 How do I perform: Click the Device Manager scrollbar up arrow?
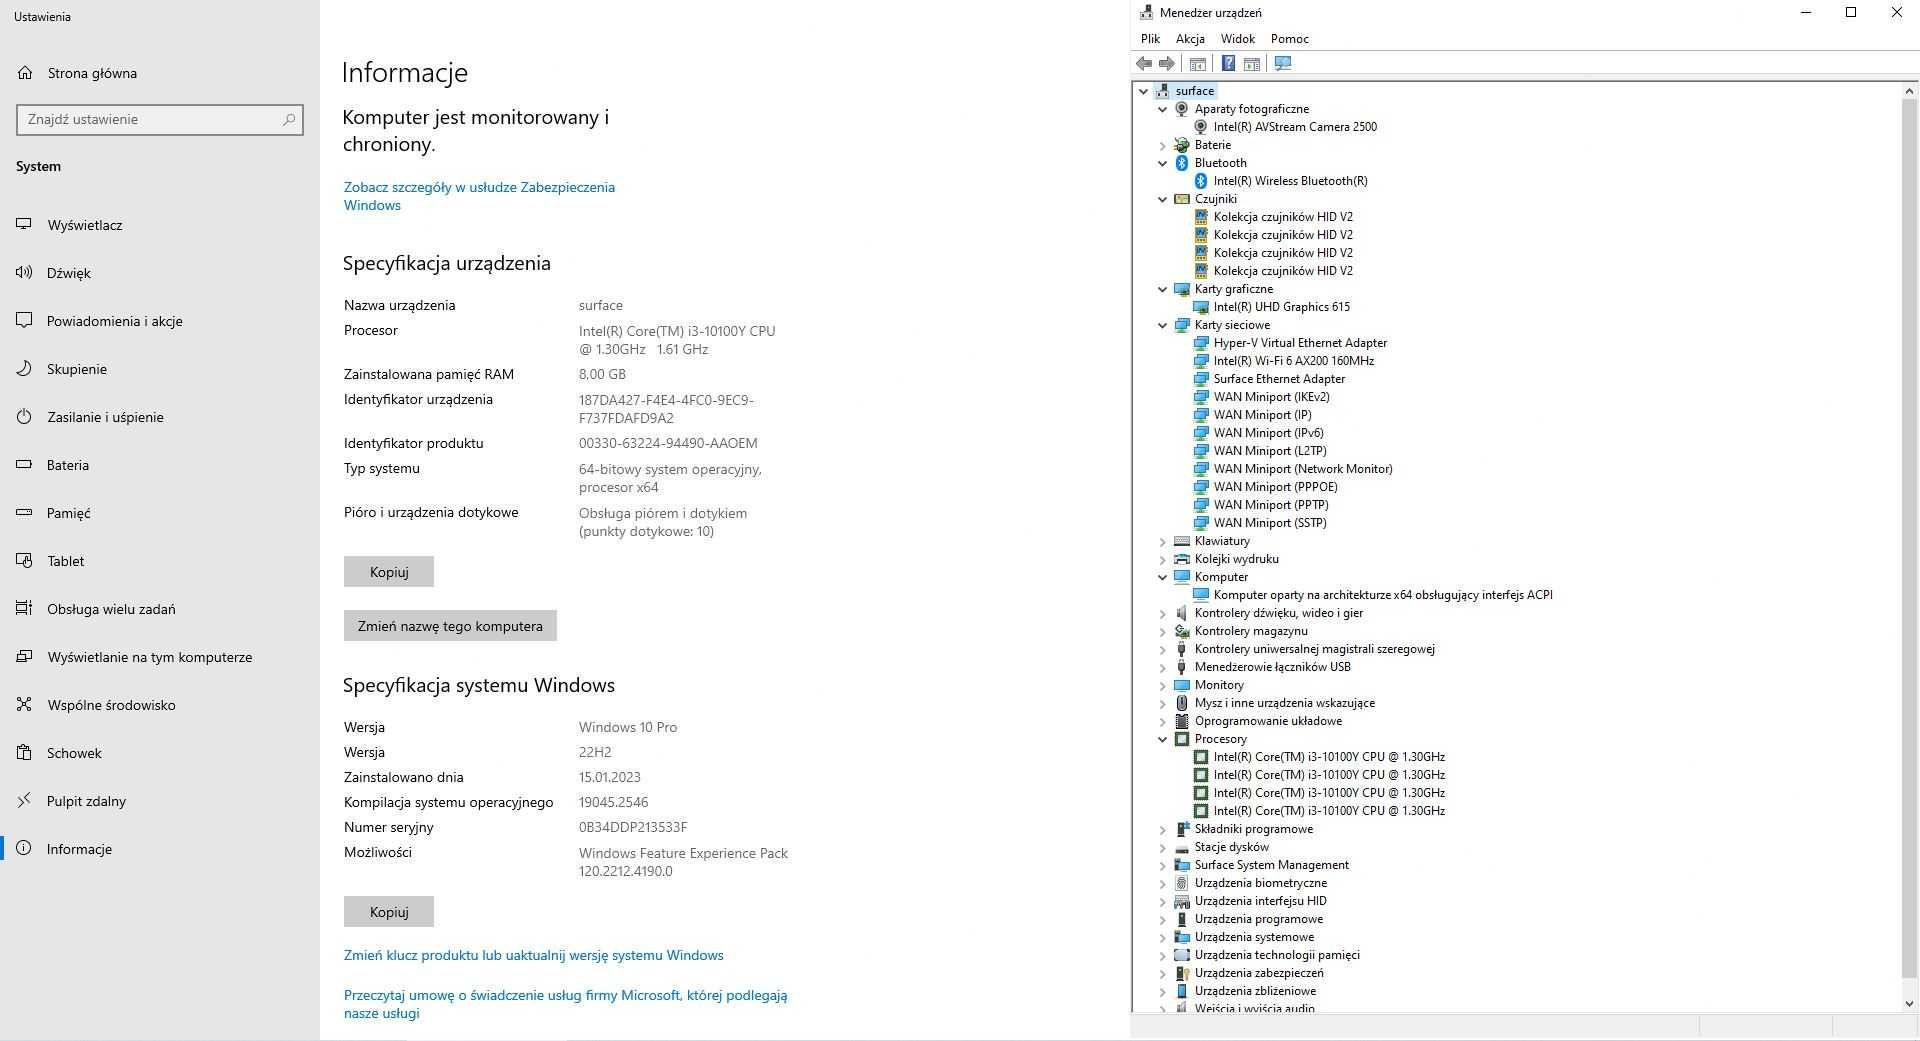[1910, 91]
